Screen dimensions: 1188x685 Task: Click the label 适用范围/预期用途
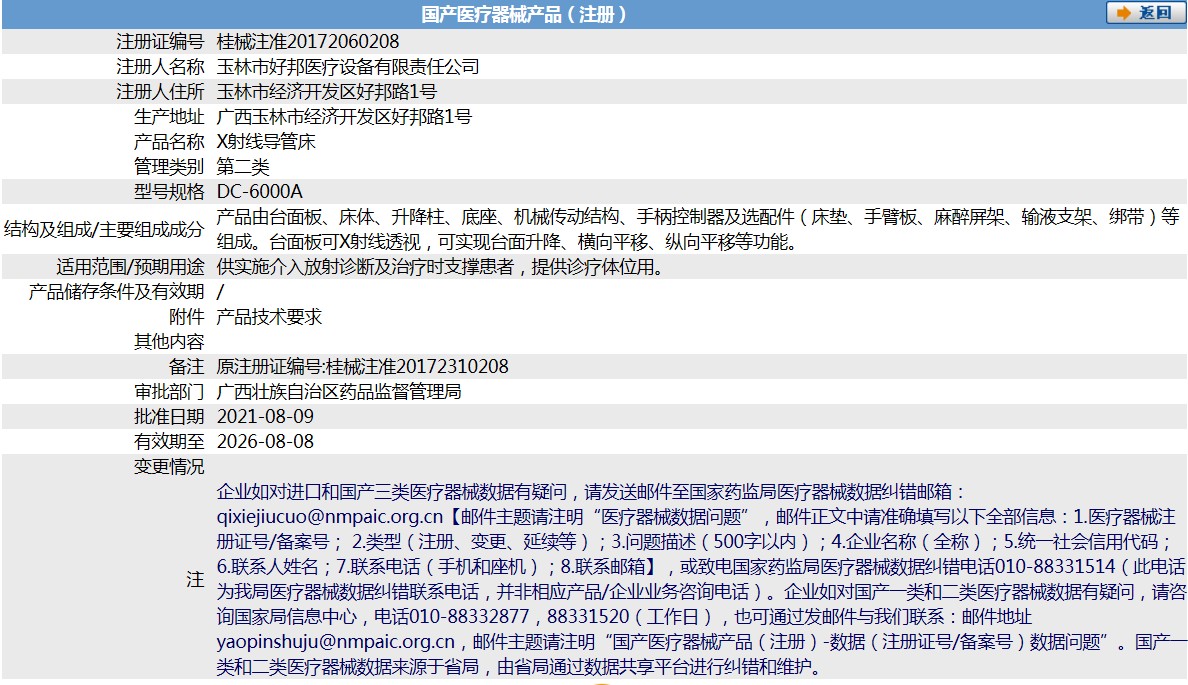[130, 267]
